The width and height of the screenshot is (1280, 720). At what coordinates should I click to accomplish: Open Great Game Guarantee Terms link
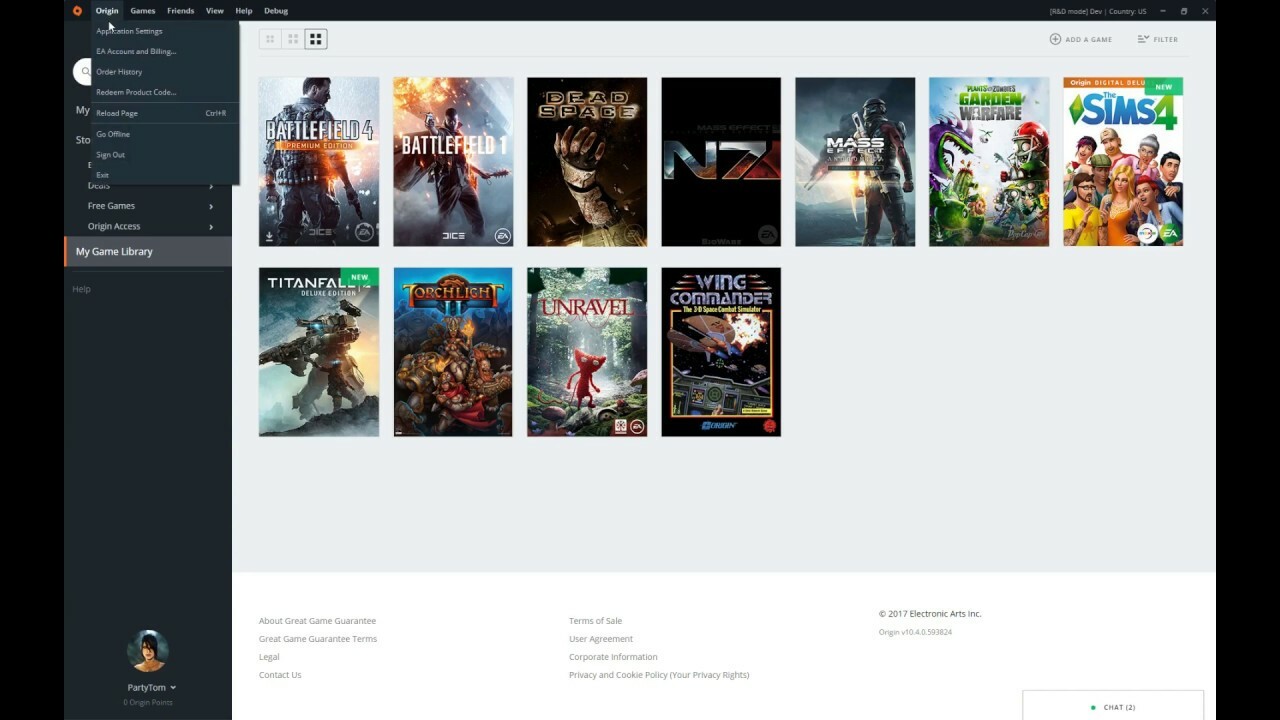coord(318,639)
